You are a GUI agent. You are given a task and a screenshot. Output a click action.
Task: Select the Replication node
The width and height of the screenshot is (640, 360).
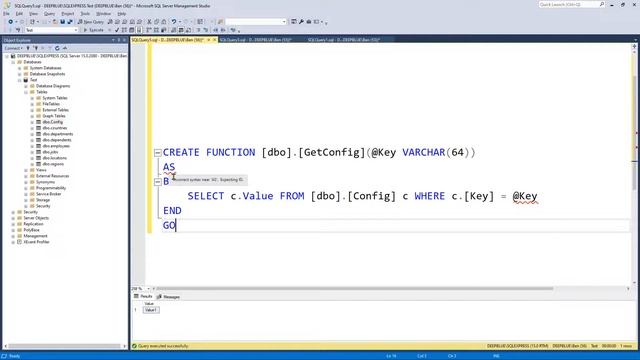[x=33, y=224]
